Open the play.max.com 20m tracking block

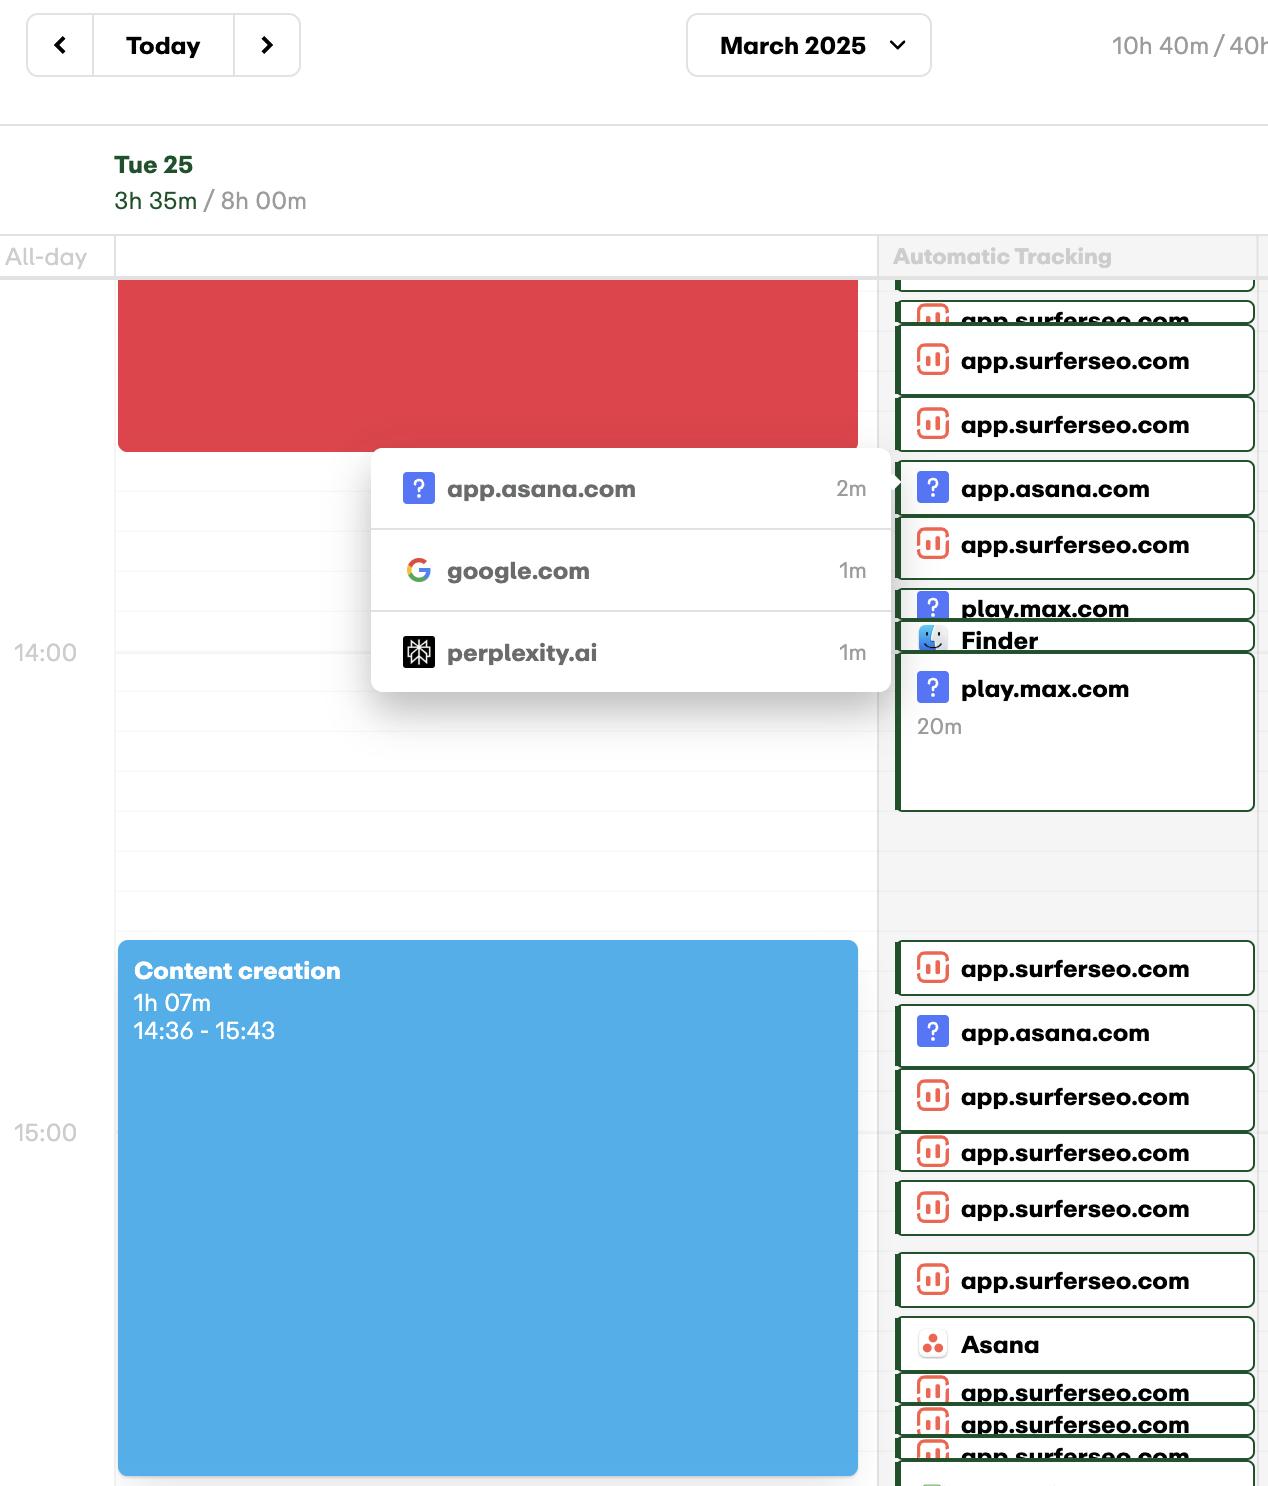1075,732
